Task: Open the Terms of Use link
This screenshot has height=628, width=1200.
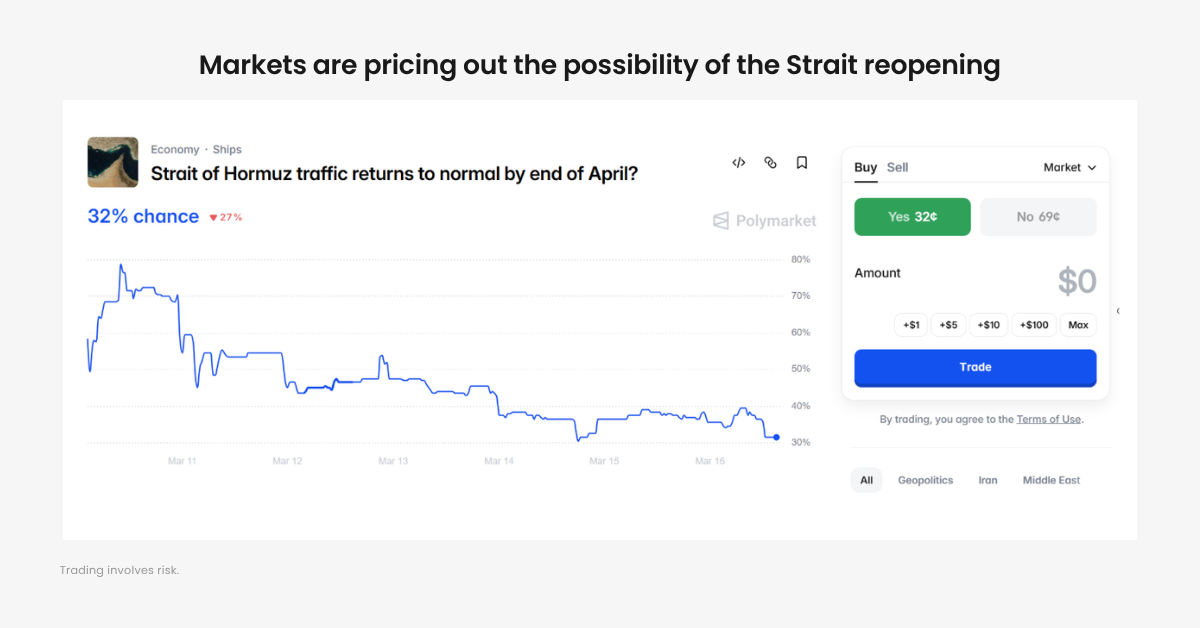Action: [x=1049, y=419]
